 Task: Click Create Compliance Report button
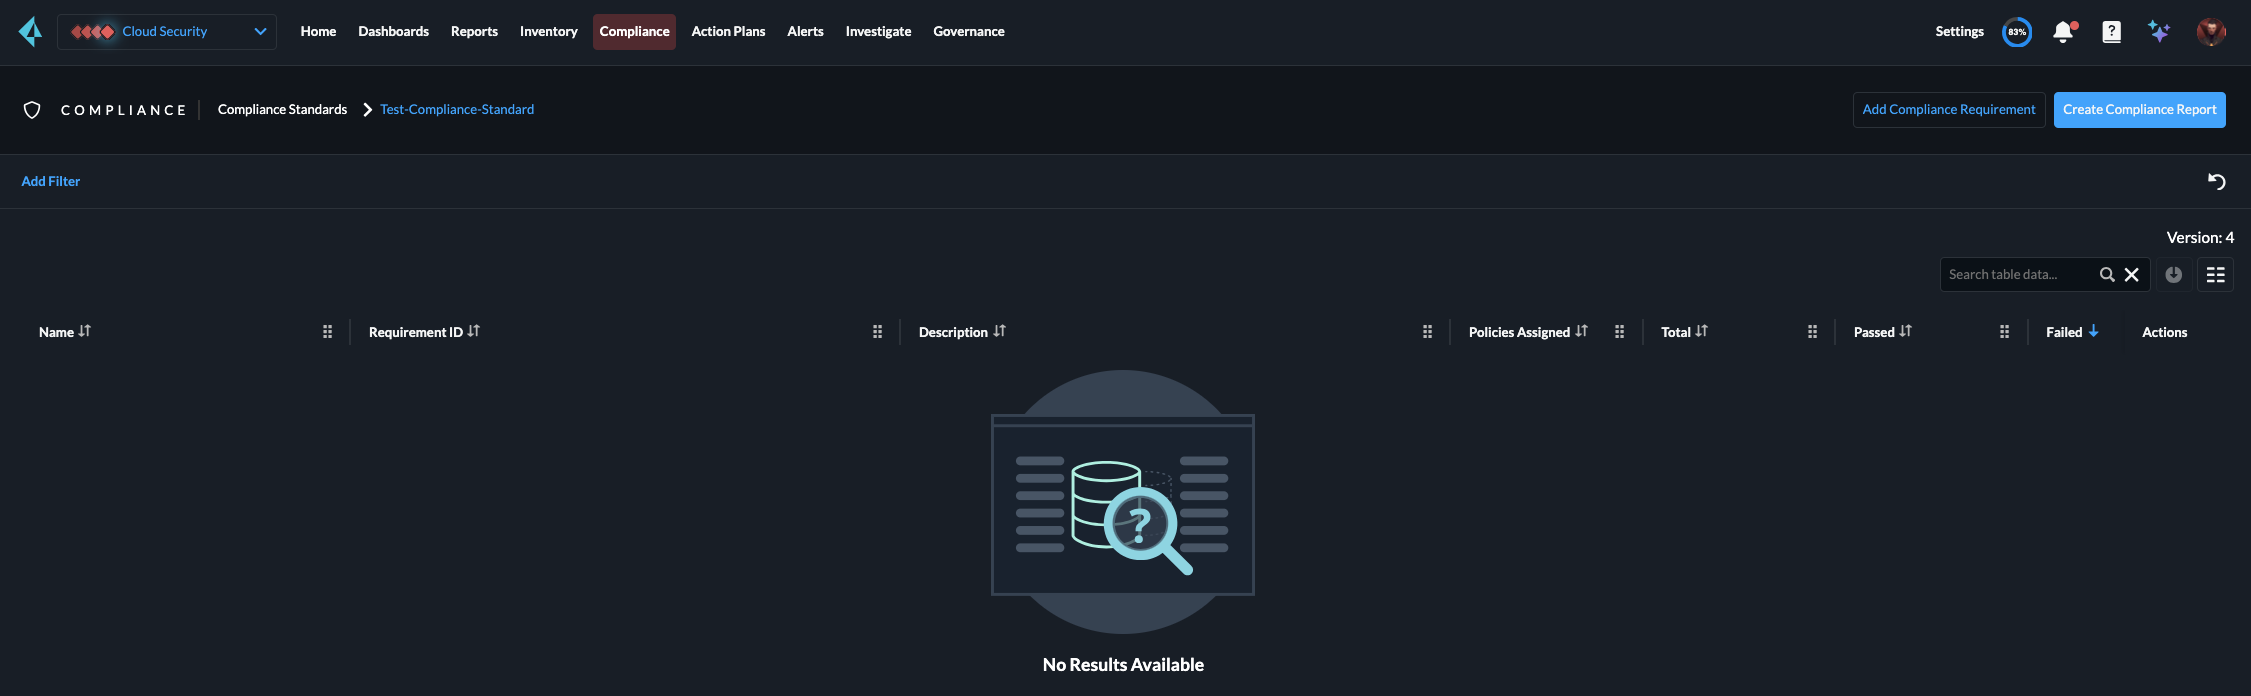[x=2139, y=110]
